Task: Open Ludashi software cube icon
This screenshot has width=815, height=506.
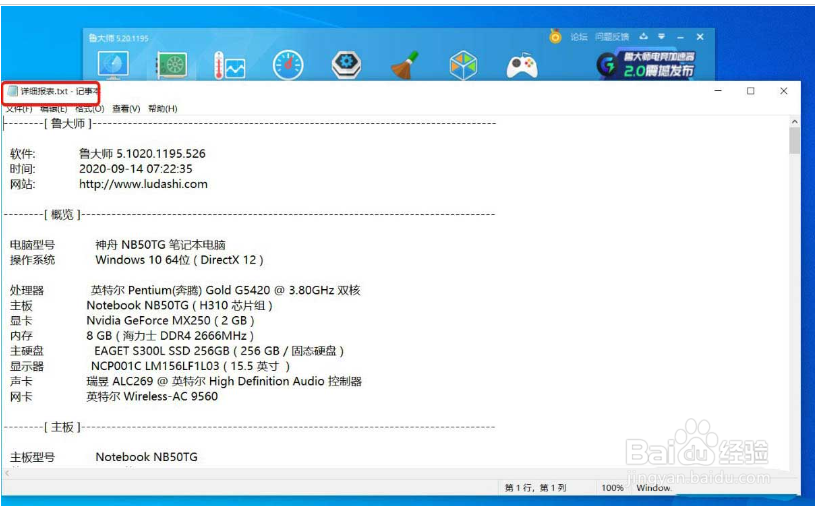Action: 463,65
